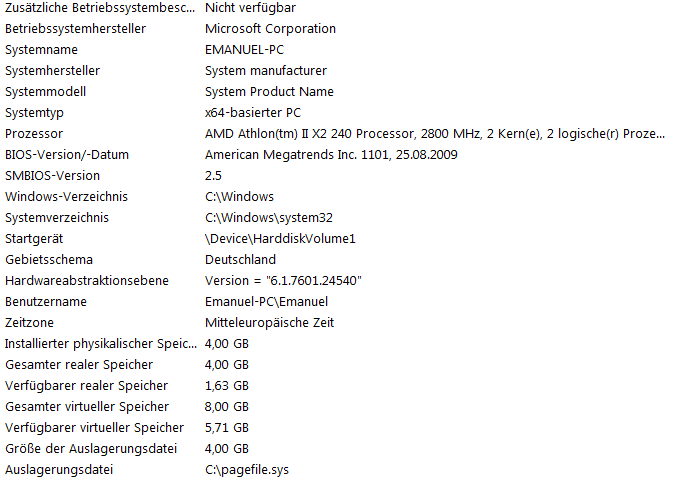Click the Betriebssystemhersteller row label
The width and height of the screenshot is (682, 485).
click(x=75, y=29)
